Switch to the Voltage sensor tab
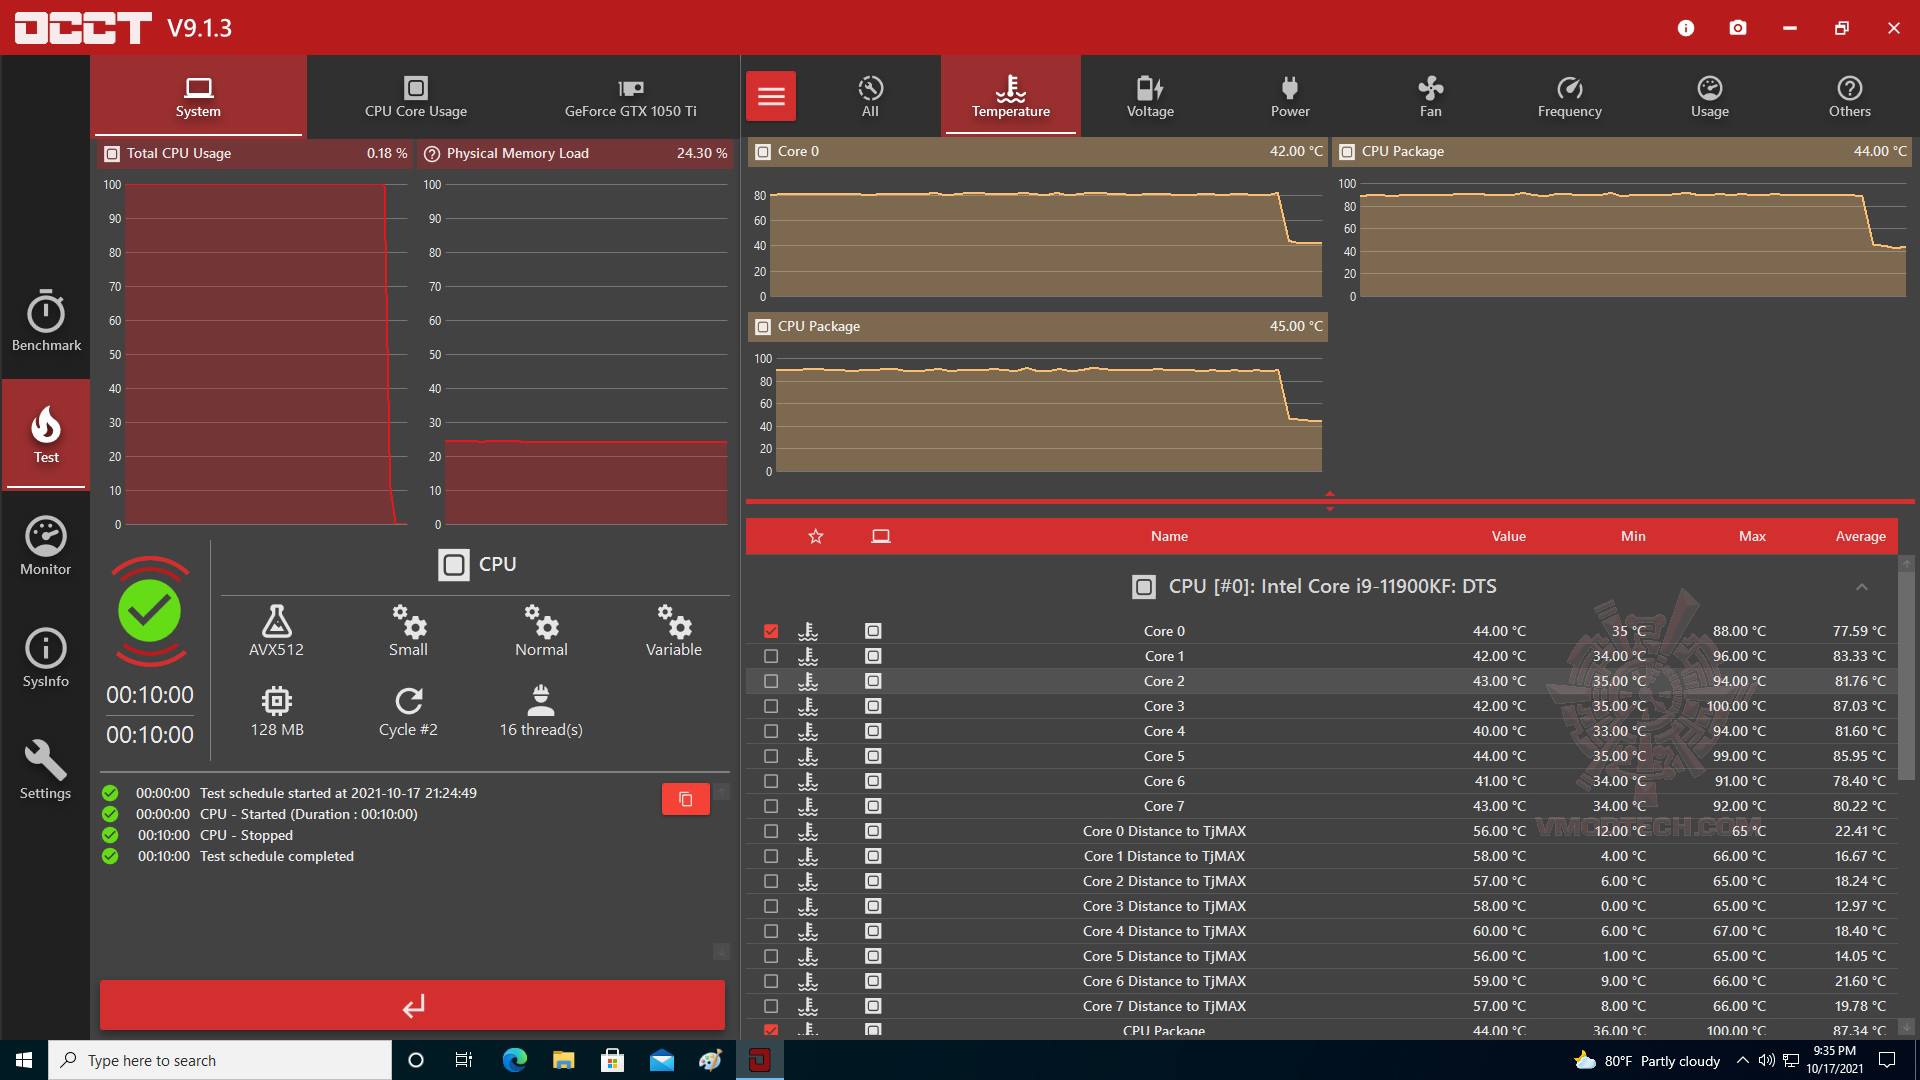Screen dimensions: 1920x1080 pos(1150,97)
